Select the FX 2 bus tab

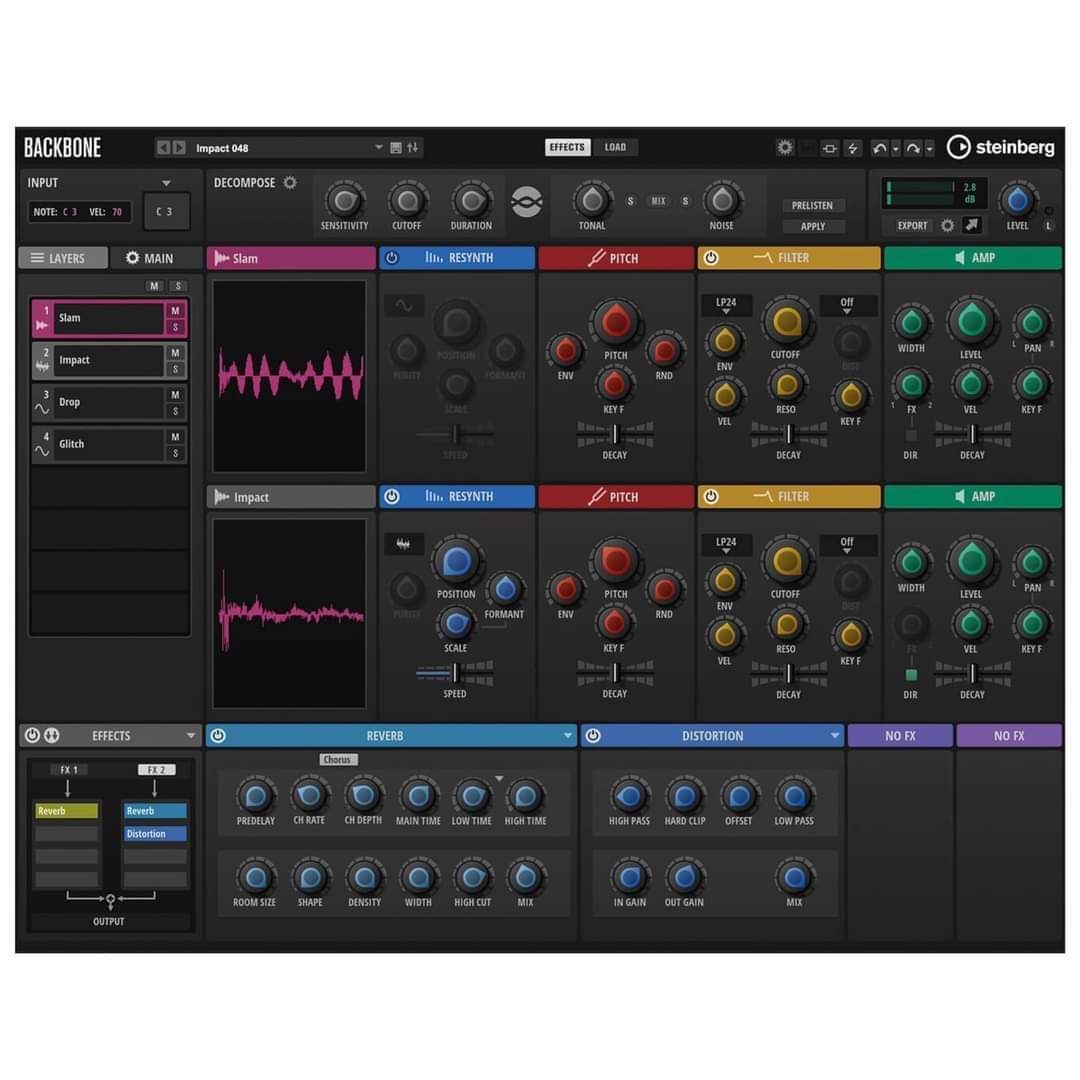[156, 770]
